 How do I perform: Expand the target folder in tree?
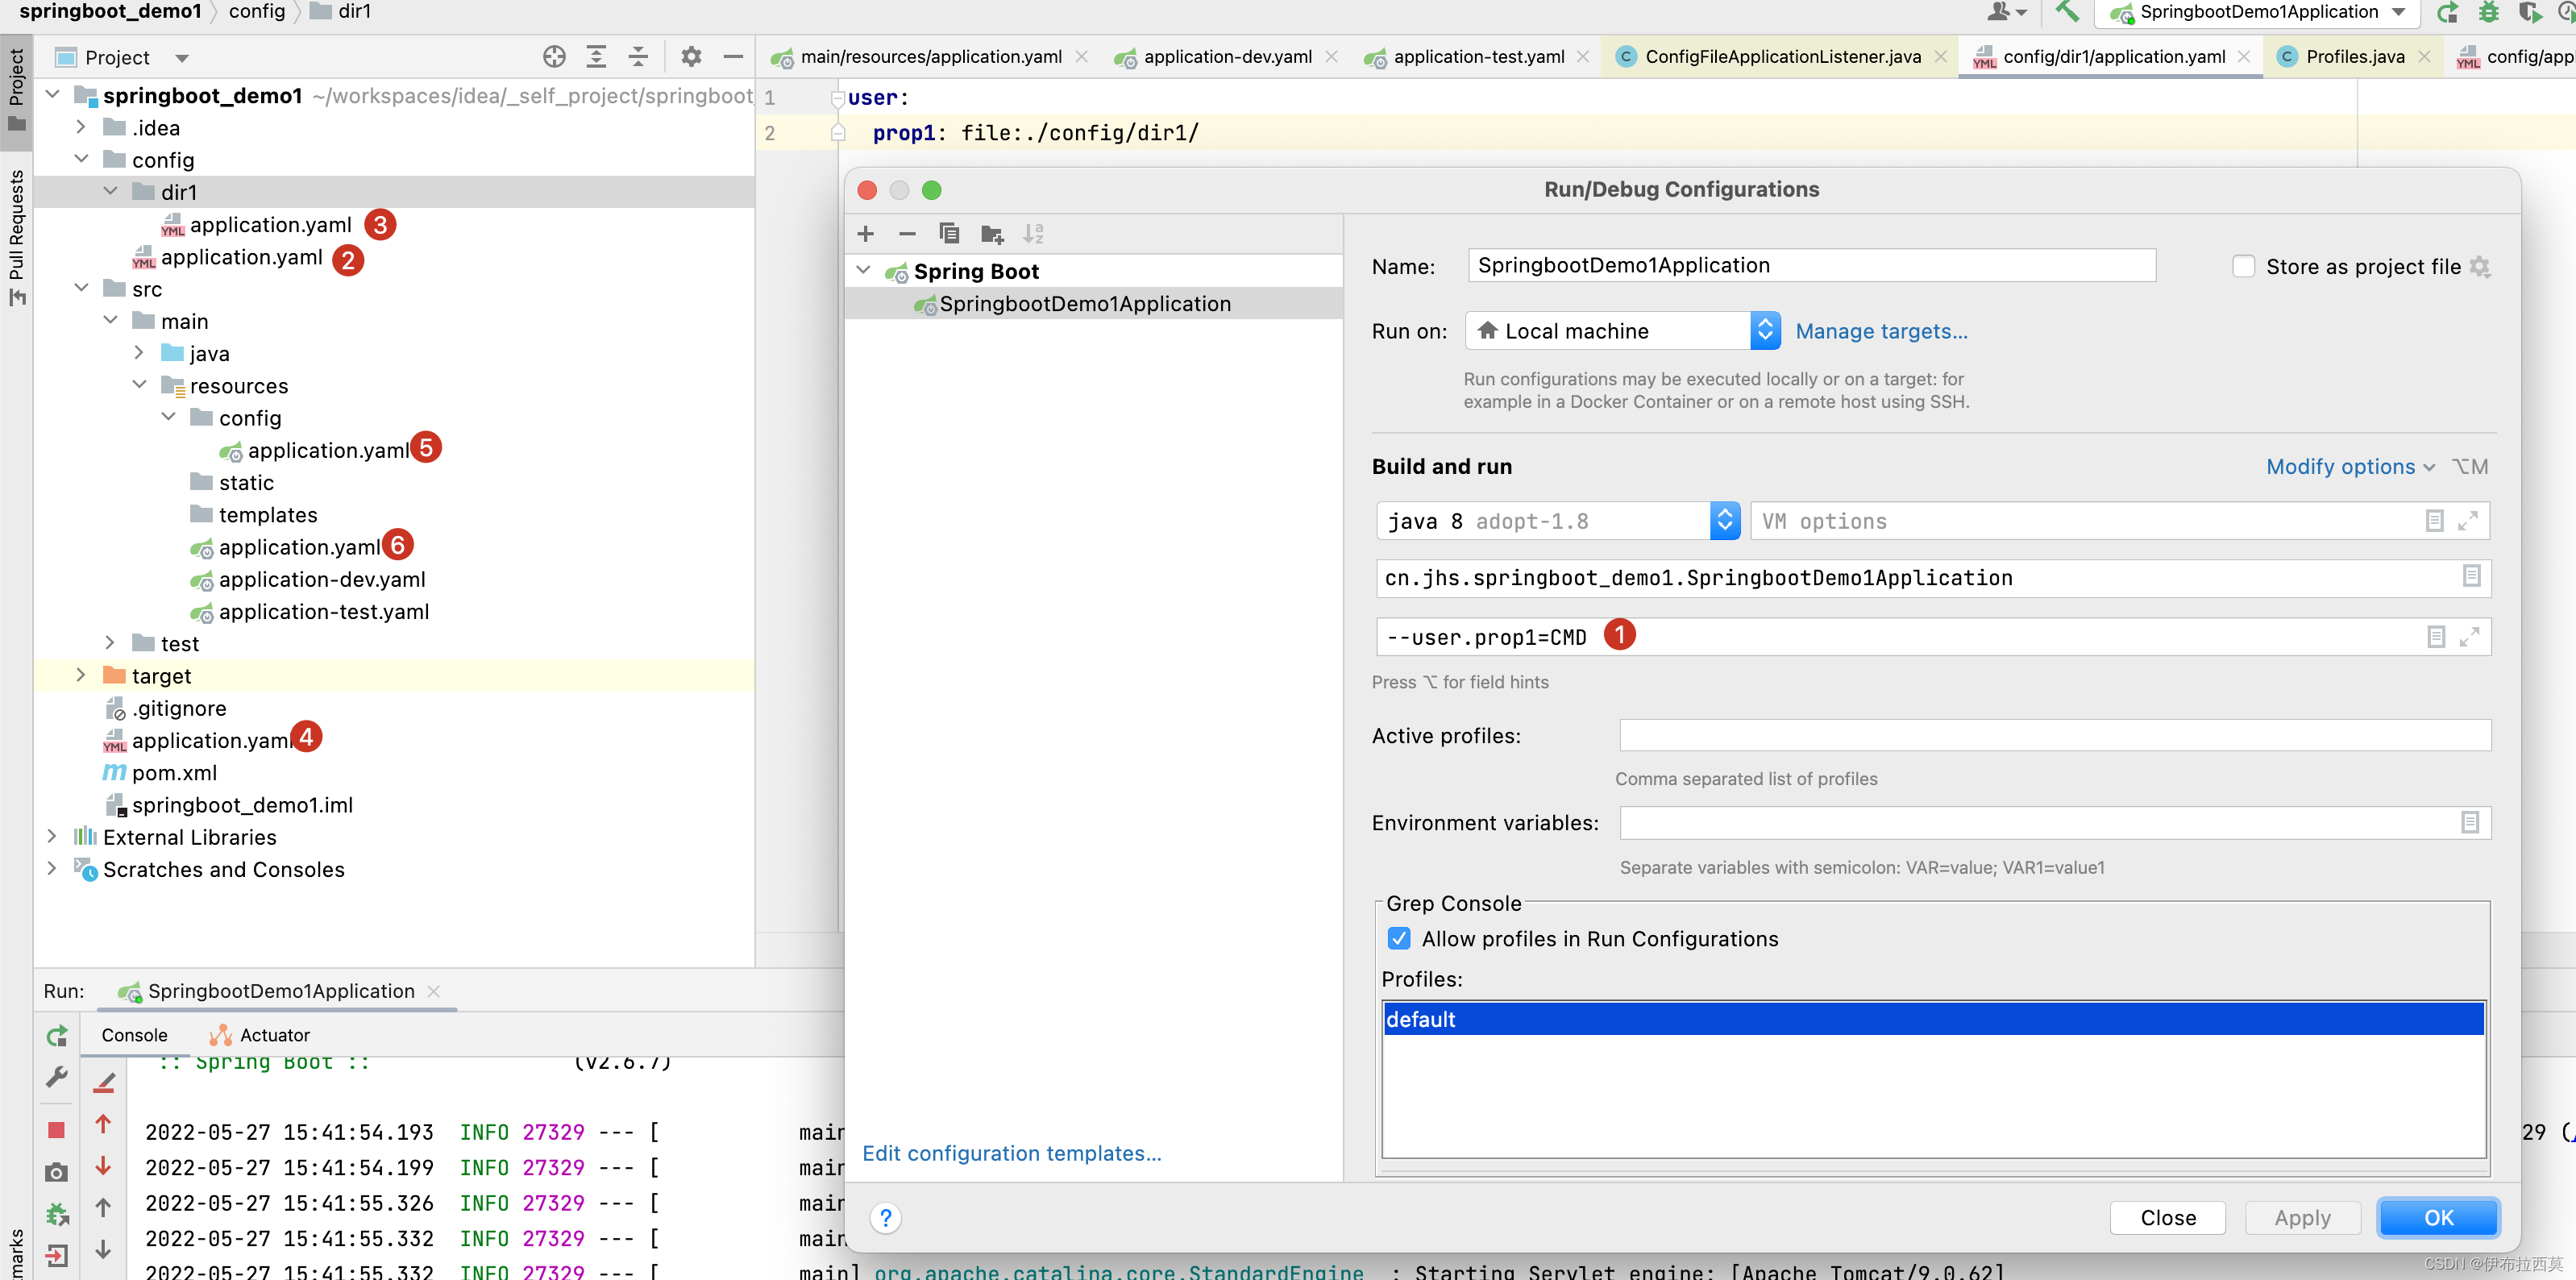[81, 676]
